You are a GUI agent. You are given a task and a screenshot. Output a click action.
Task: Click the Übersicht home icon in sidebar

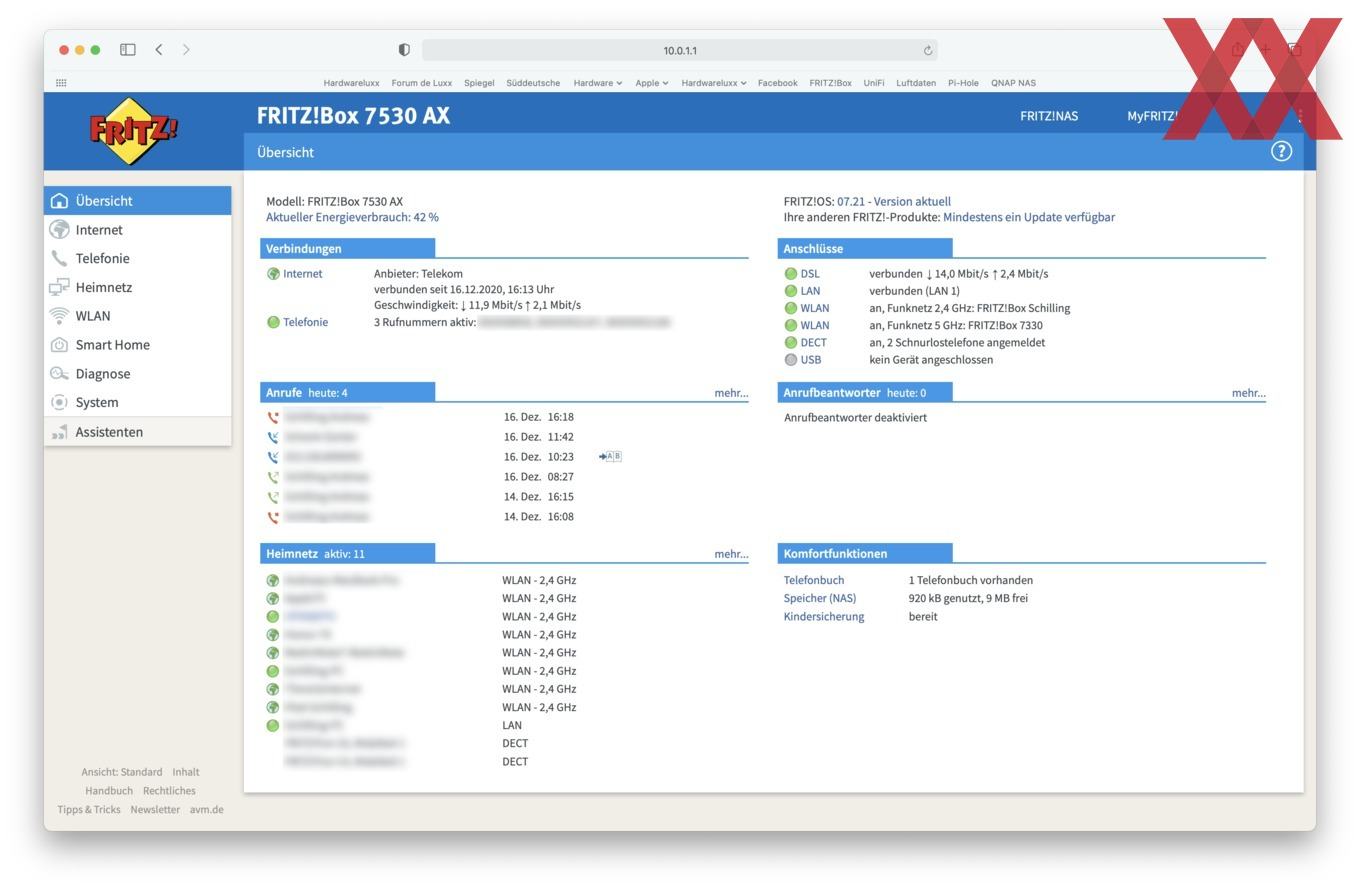pyautogui.click(x=59, y=201)
